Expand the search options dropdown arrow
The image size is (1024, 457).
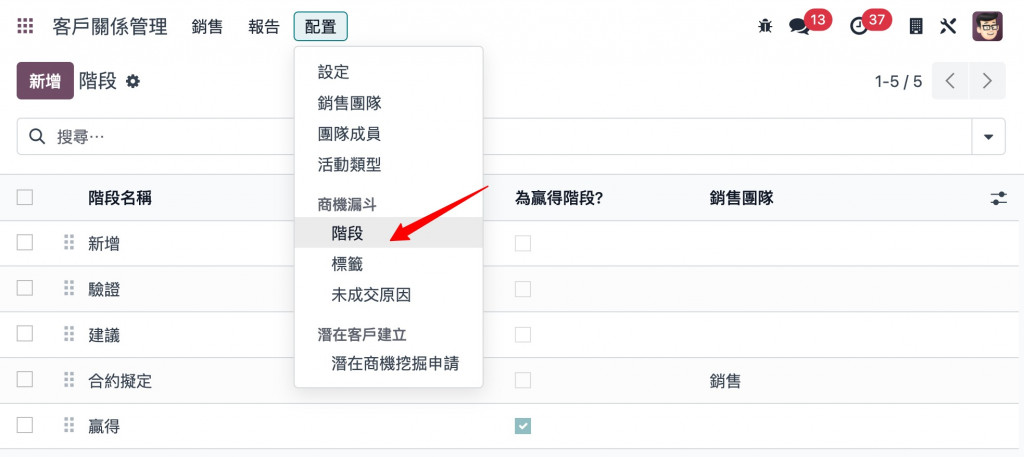(x=988, y=136)
